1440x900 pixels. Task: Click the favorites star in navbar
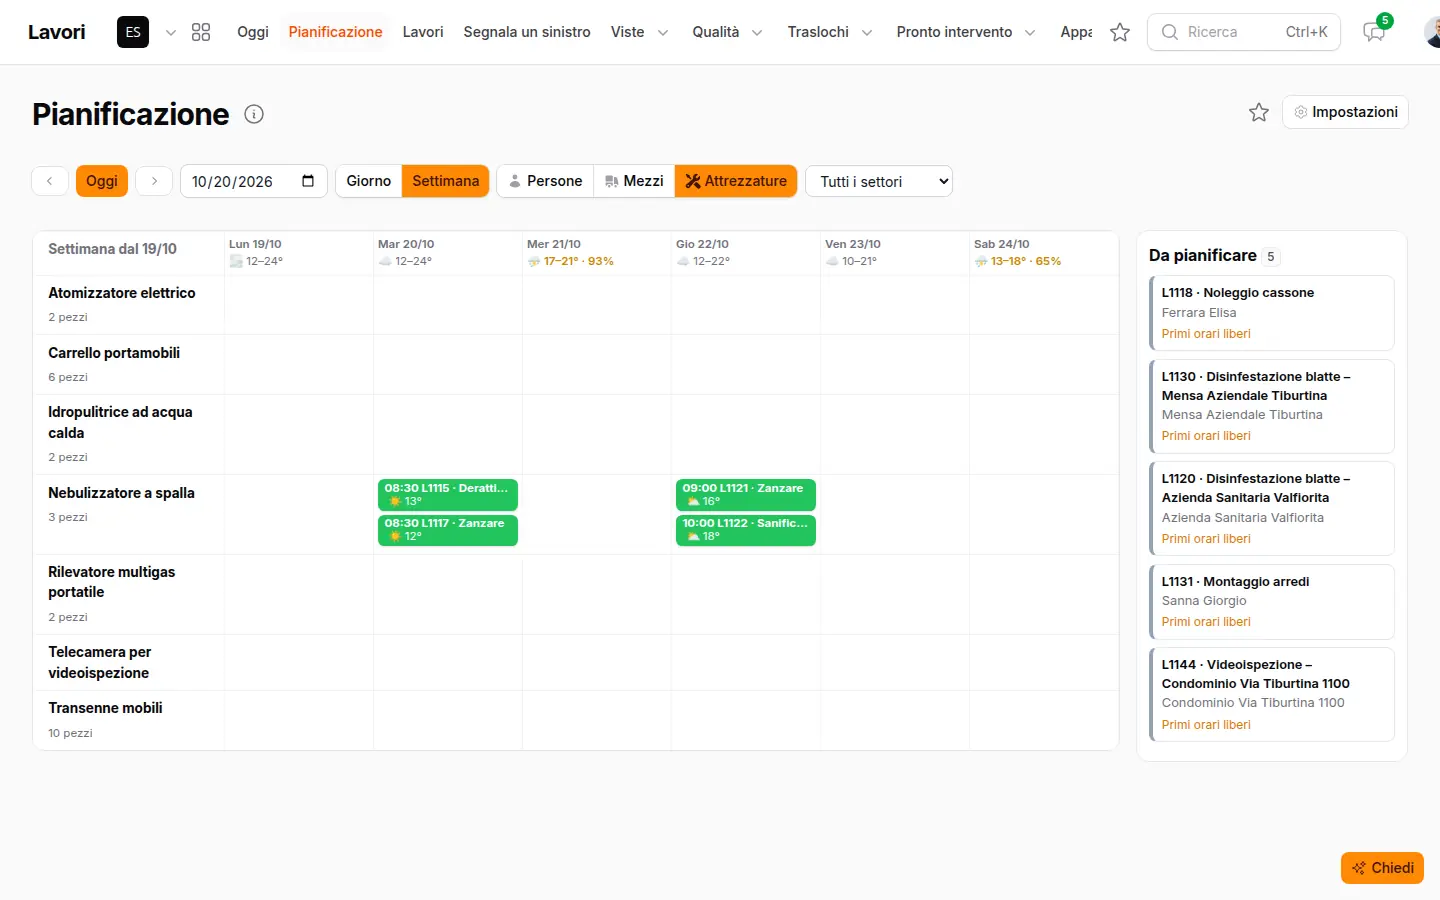click(1120, 32)
